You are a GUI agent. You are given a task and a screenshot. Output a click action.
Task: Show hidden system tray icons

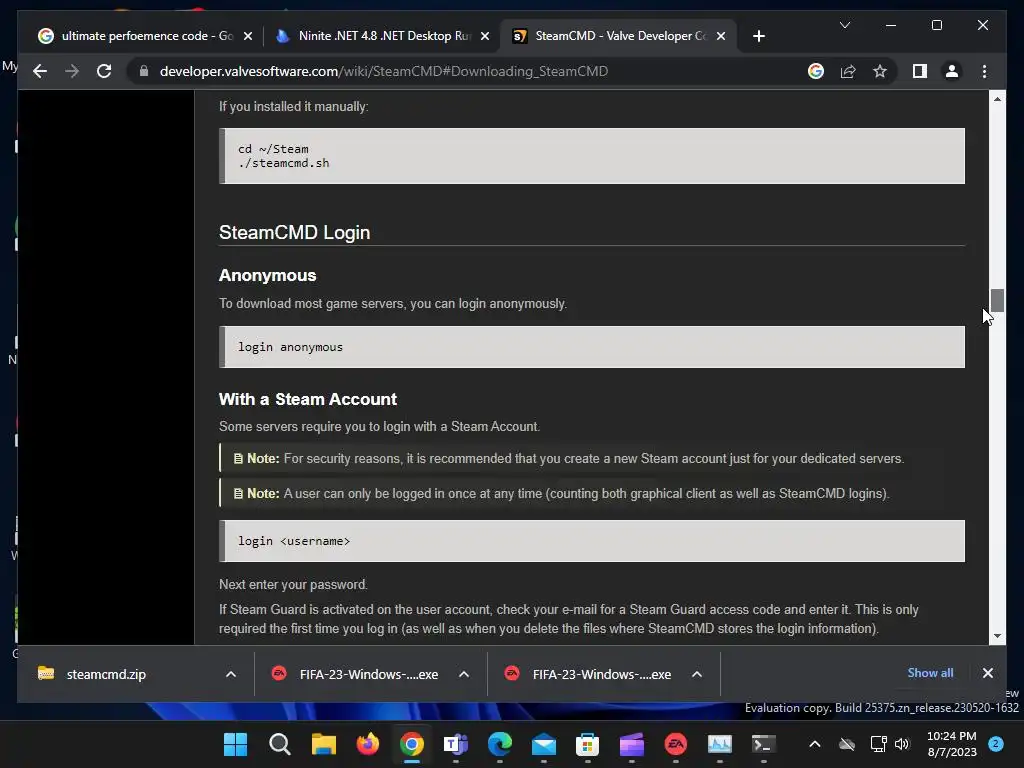(814, 744)
